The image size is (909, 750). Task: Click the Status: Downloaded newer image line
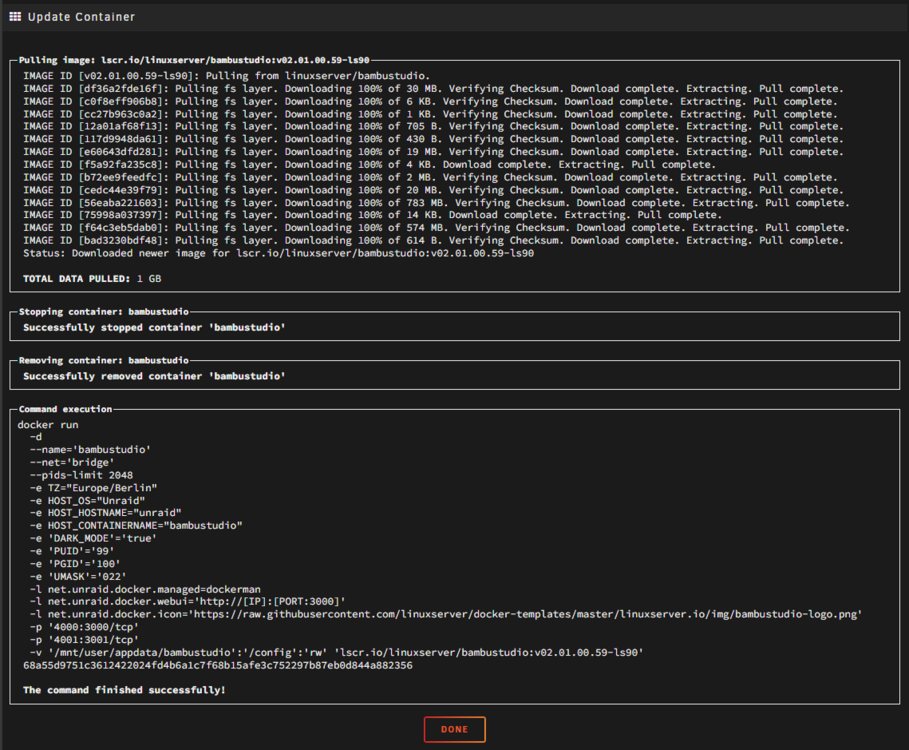pos(278,253)
